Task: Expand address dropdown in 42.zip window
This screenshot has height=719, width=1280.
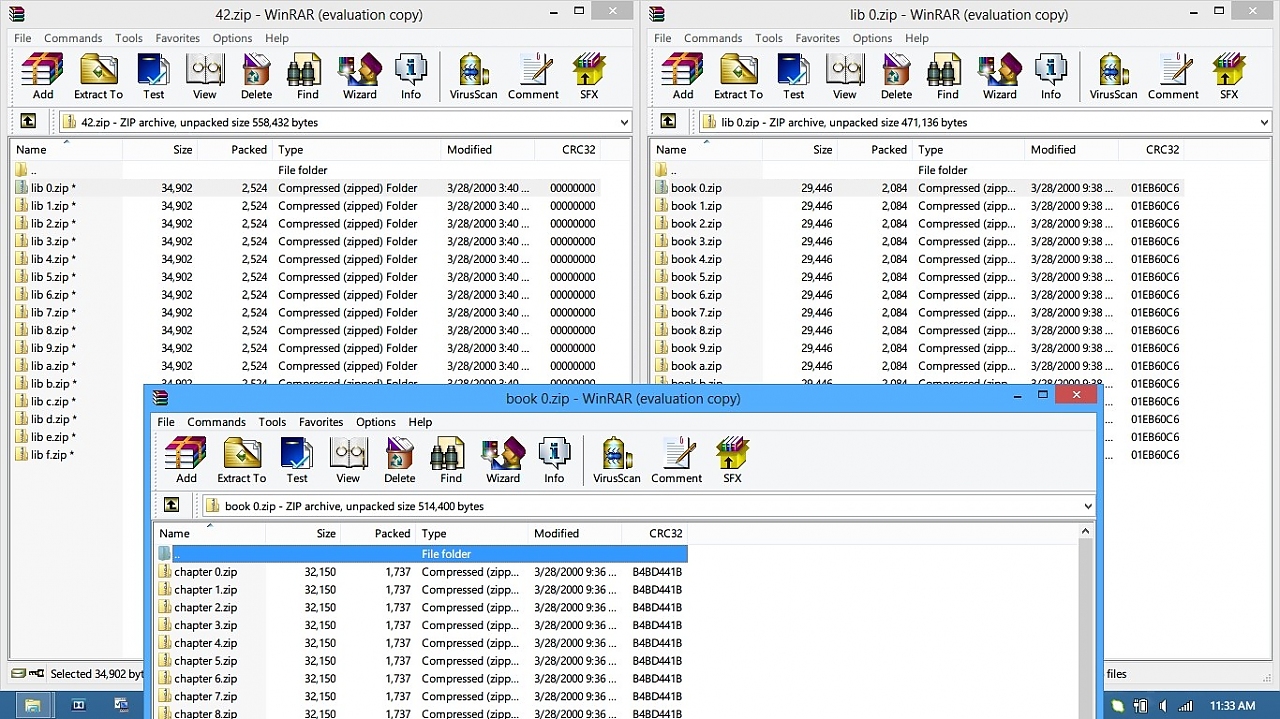Action: click(x=624, y=122)
